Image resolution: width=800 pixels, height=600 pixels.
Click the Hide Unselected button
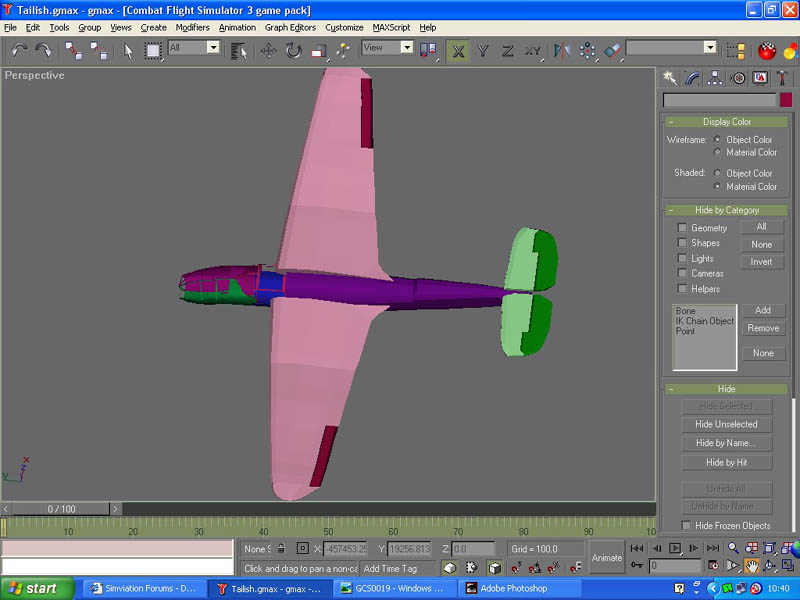[x=726, y=424]
